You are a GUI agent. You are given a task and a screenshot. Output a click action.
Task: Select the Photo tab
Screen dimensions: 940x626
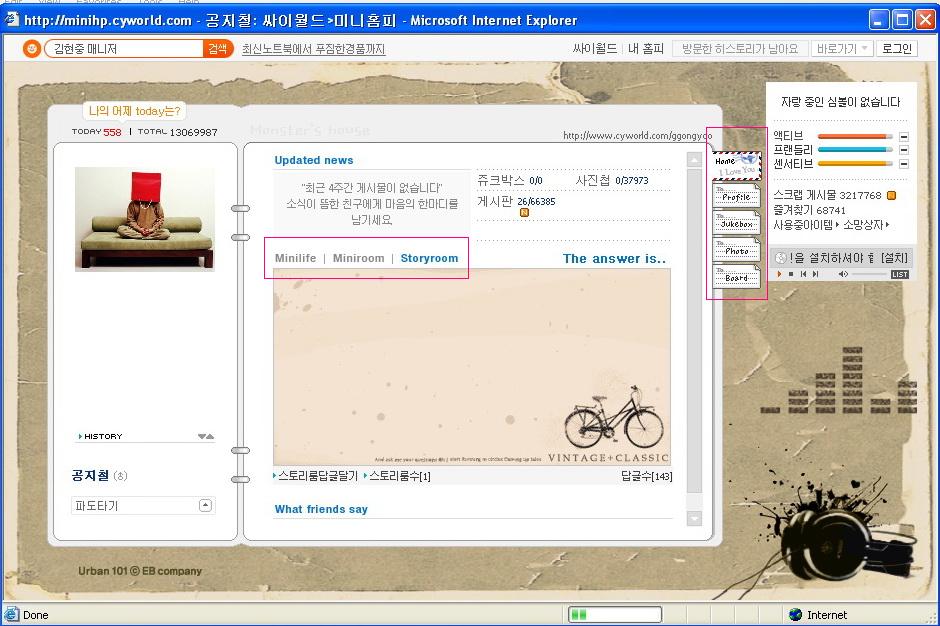pos(736,250)
